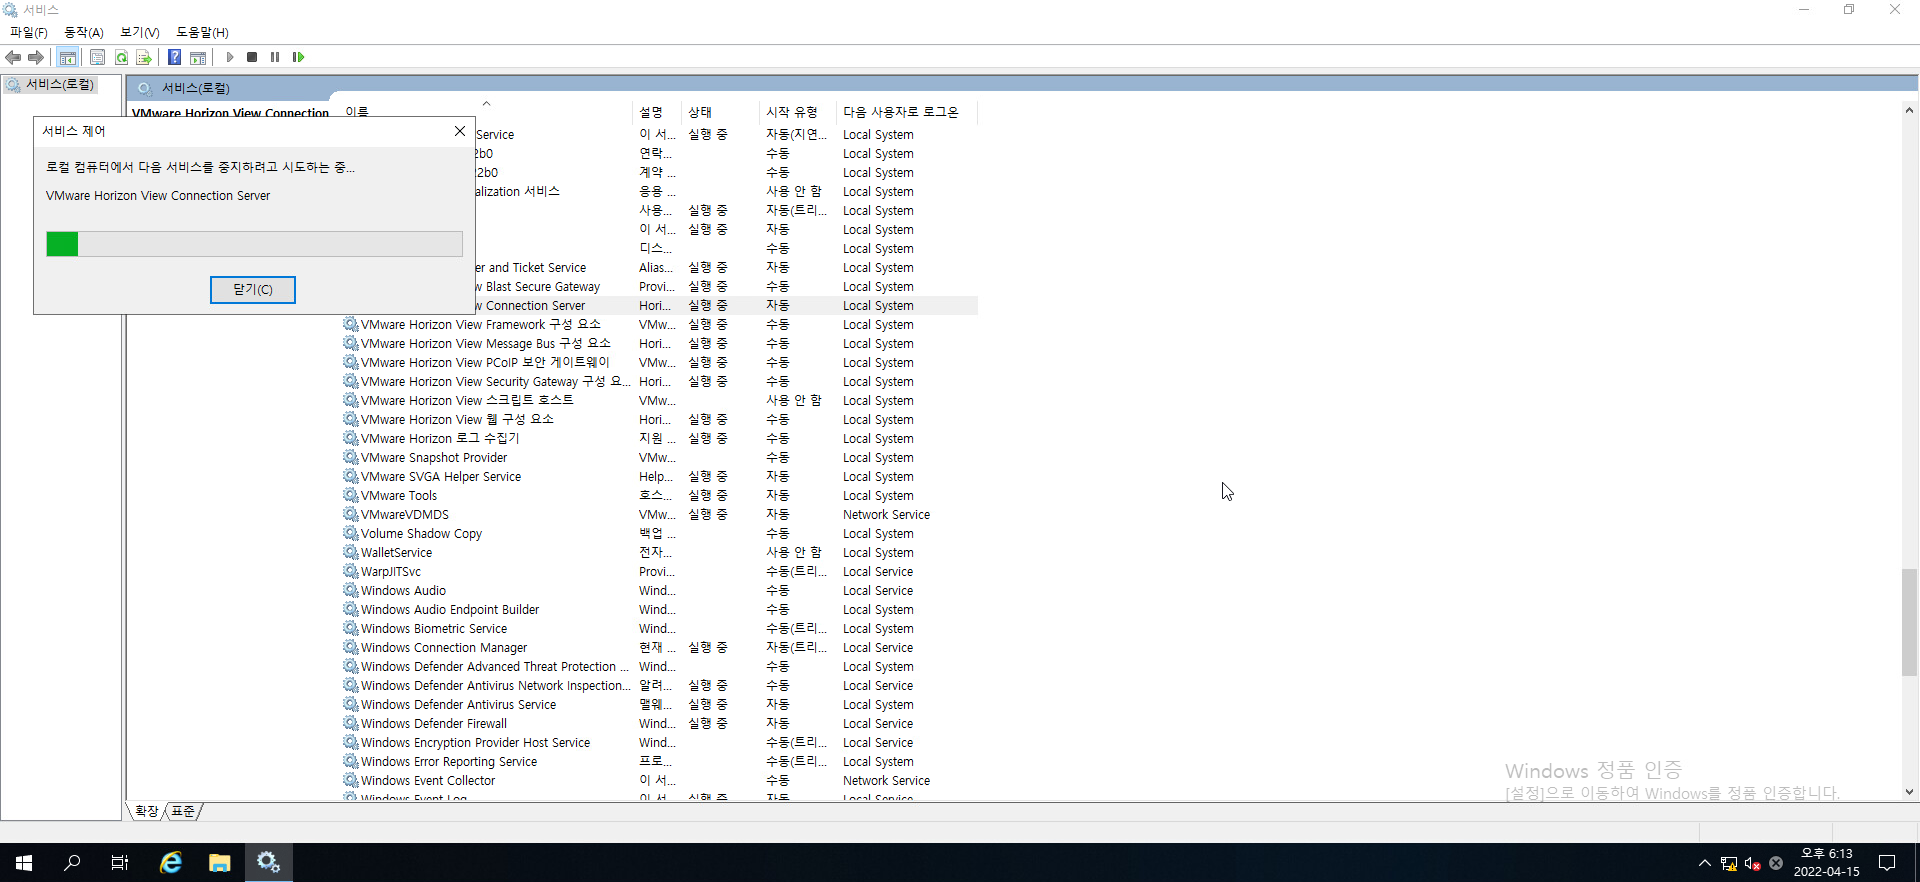Click the Pause Service toolbar icon
Image resolution: width=1920 pixels, height=882 pixels.
[275, 57]
